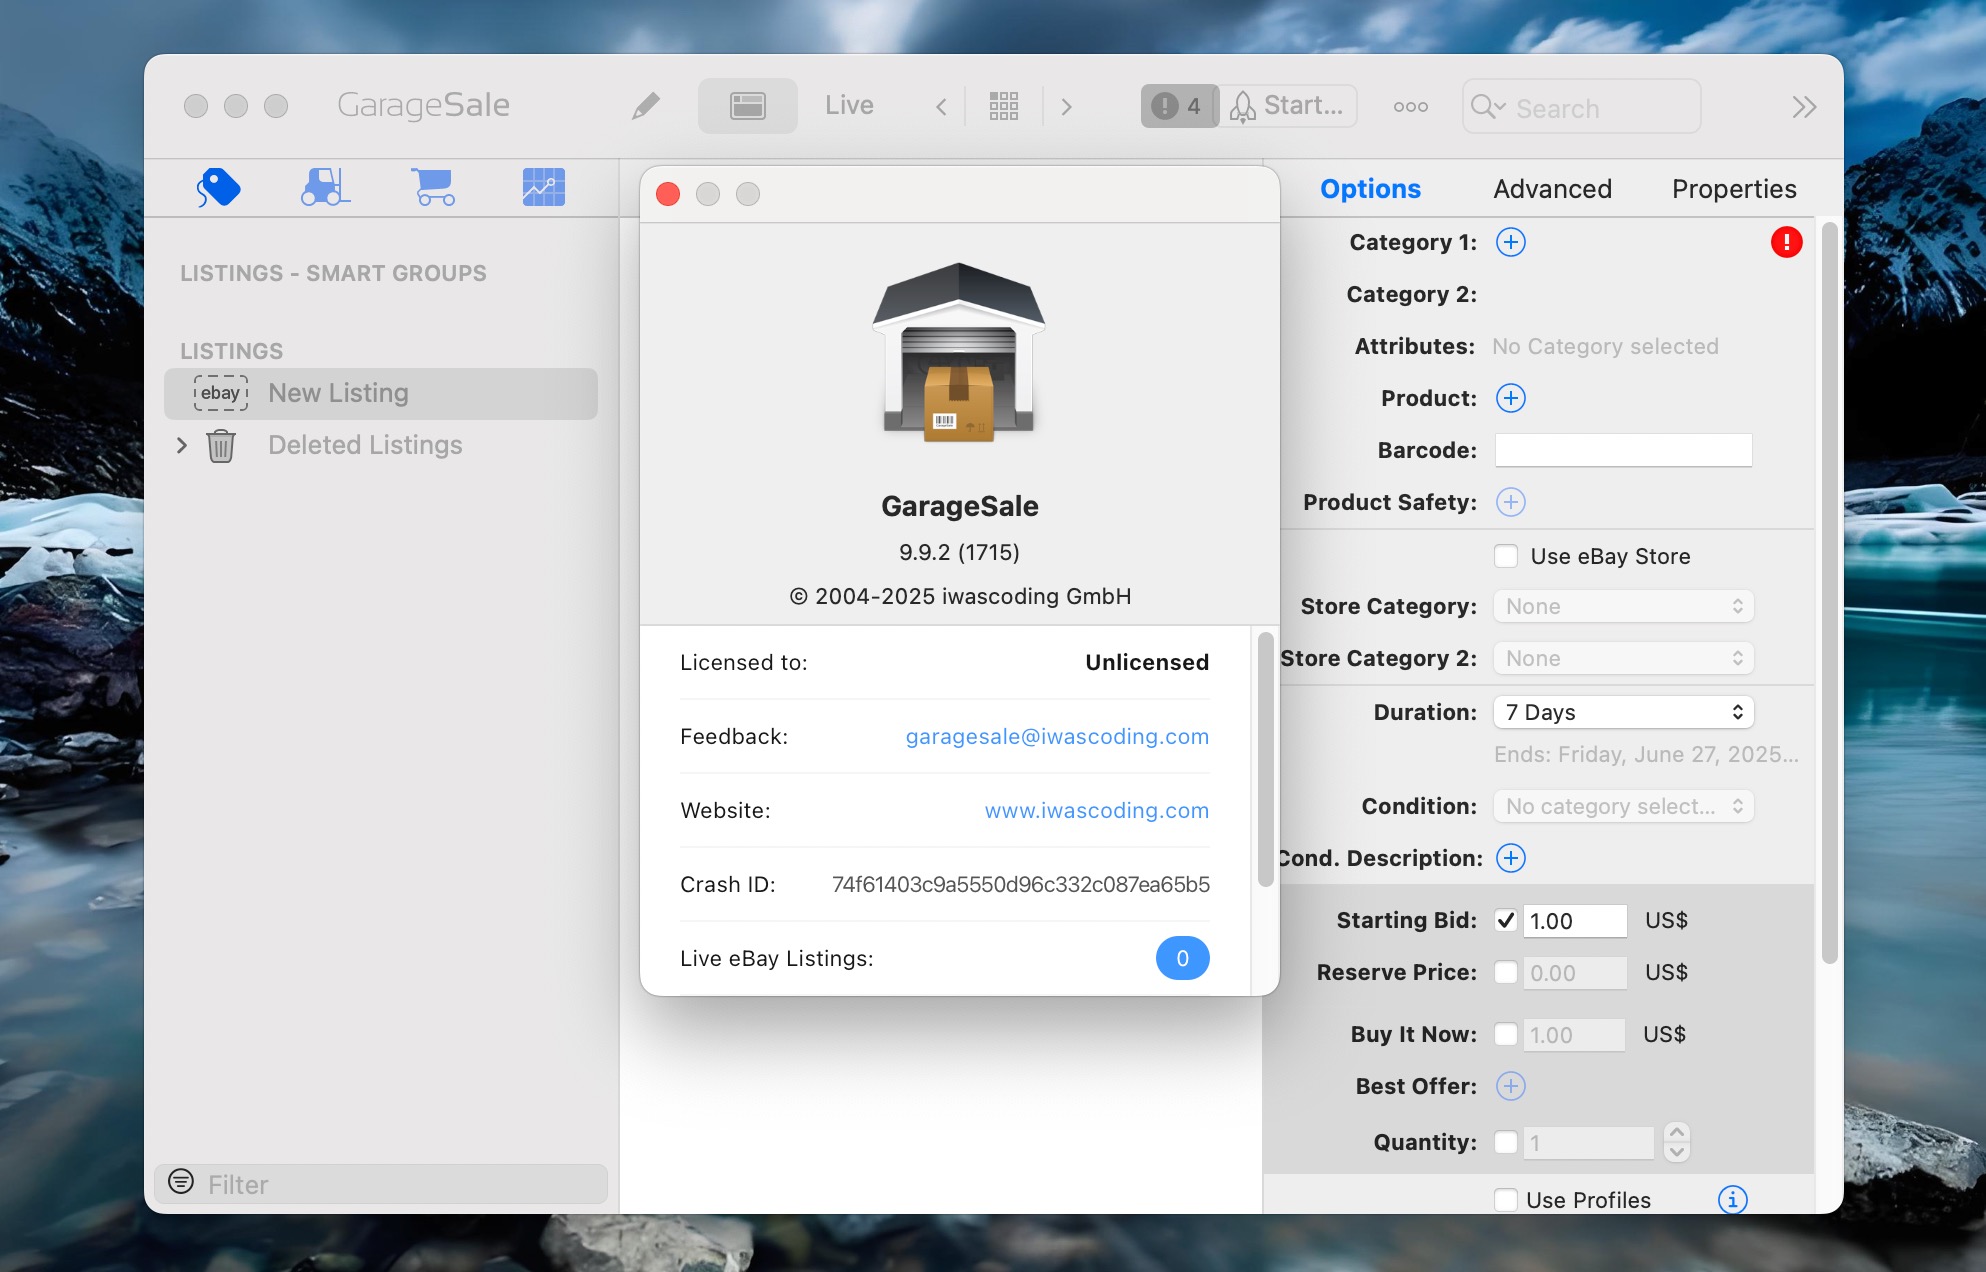1986x1272 pixels.
Task: Select the preview mode toolbar button
Action: click(x=748, y=106)
